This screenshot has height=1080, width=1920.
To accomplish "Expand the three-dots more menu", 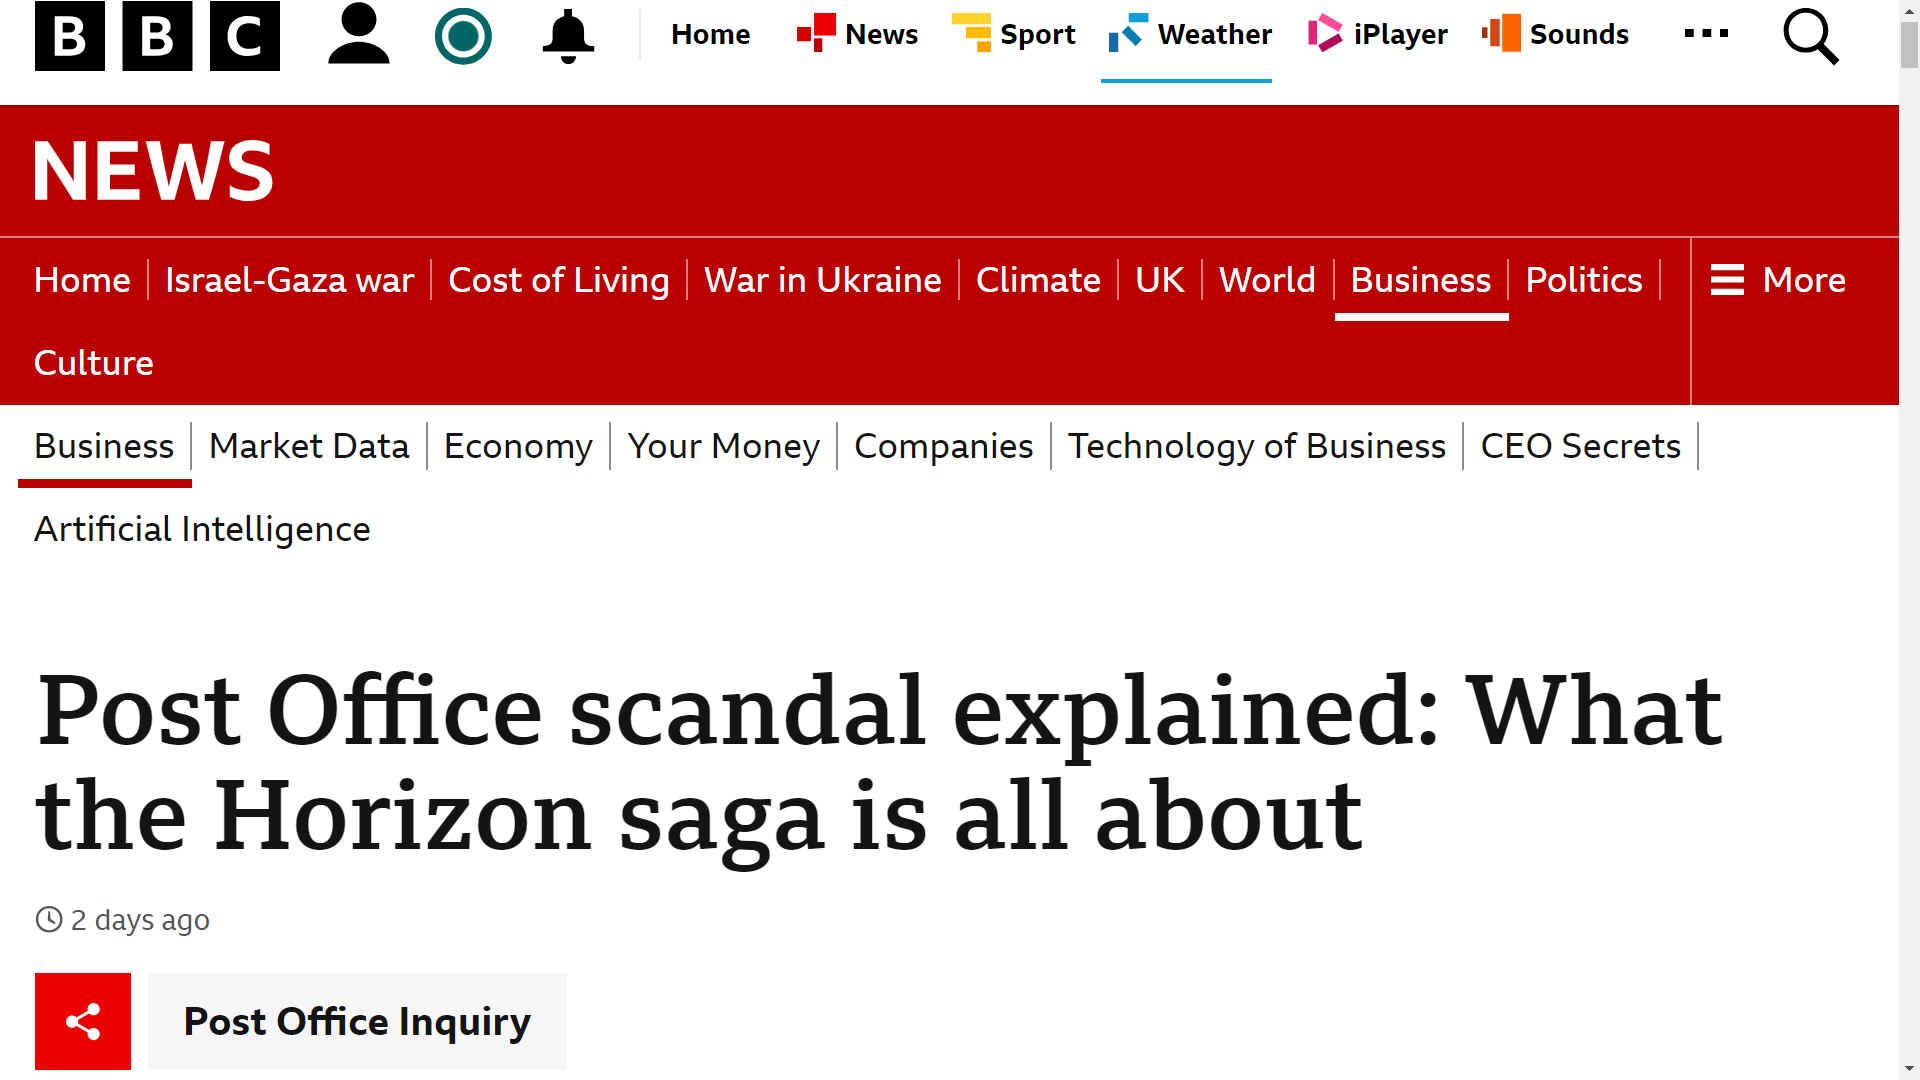I will pyautogui.click(x=1706, y=34).
